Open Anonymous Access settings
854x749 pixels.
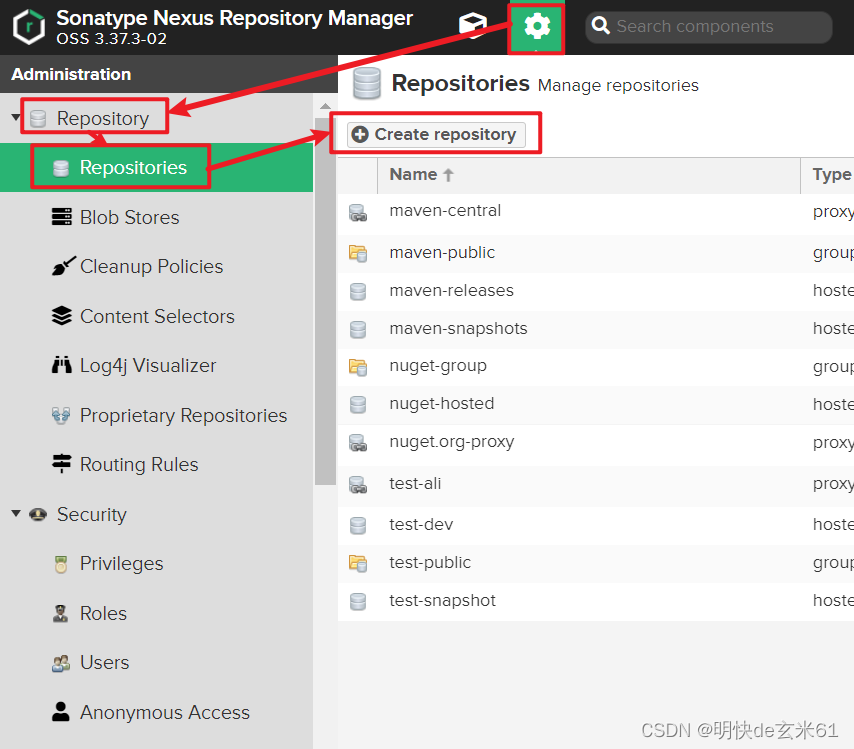[x=164, y=713]
